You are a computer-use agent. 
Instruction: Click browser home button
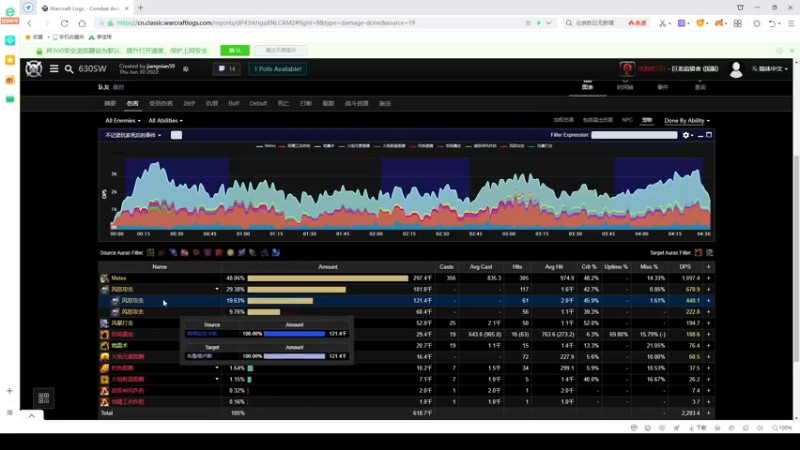[x=82, y=23]
